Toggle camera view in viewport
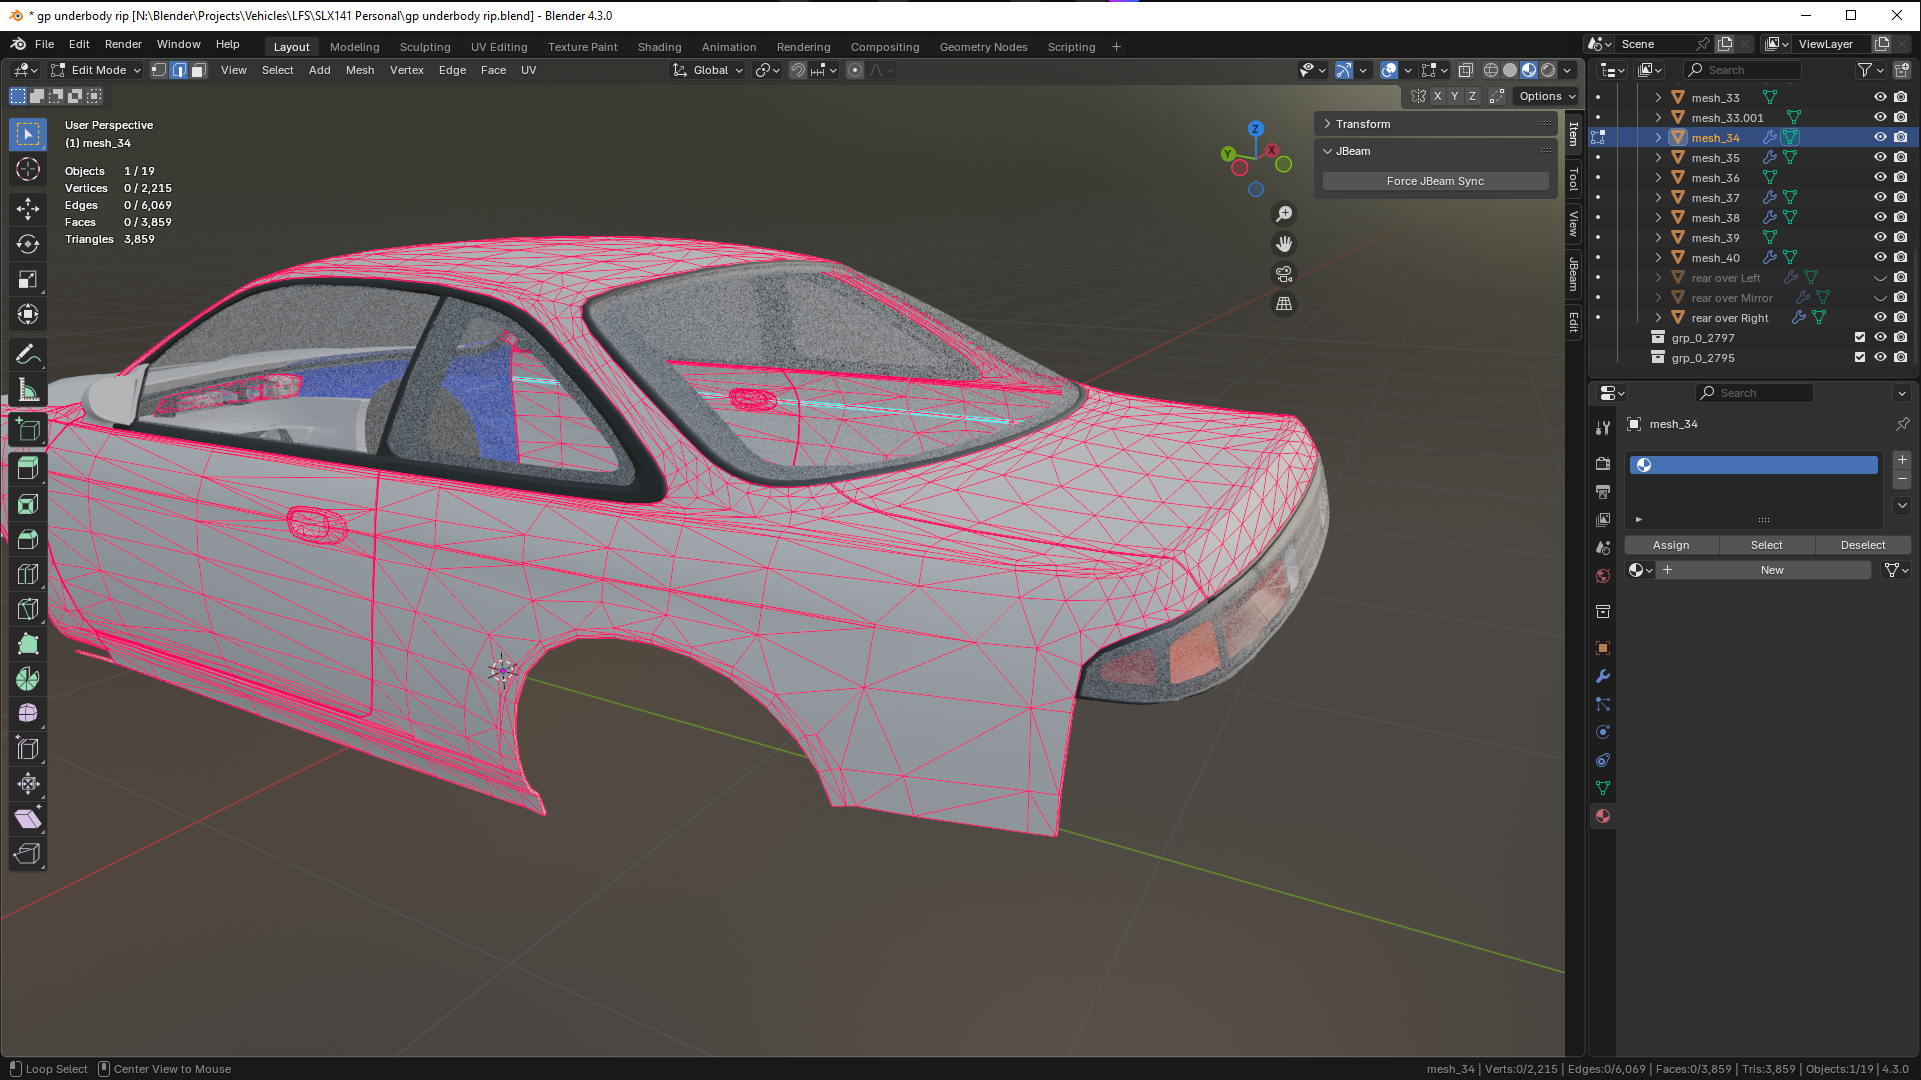1921x1080 pixels. (x=1284, y=274)
